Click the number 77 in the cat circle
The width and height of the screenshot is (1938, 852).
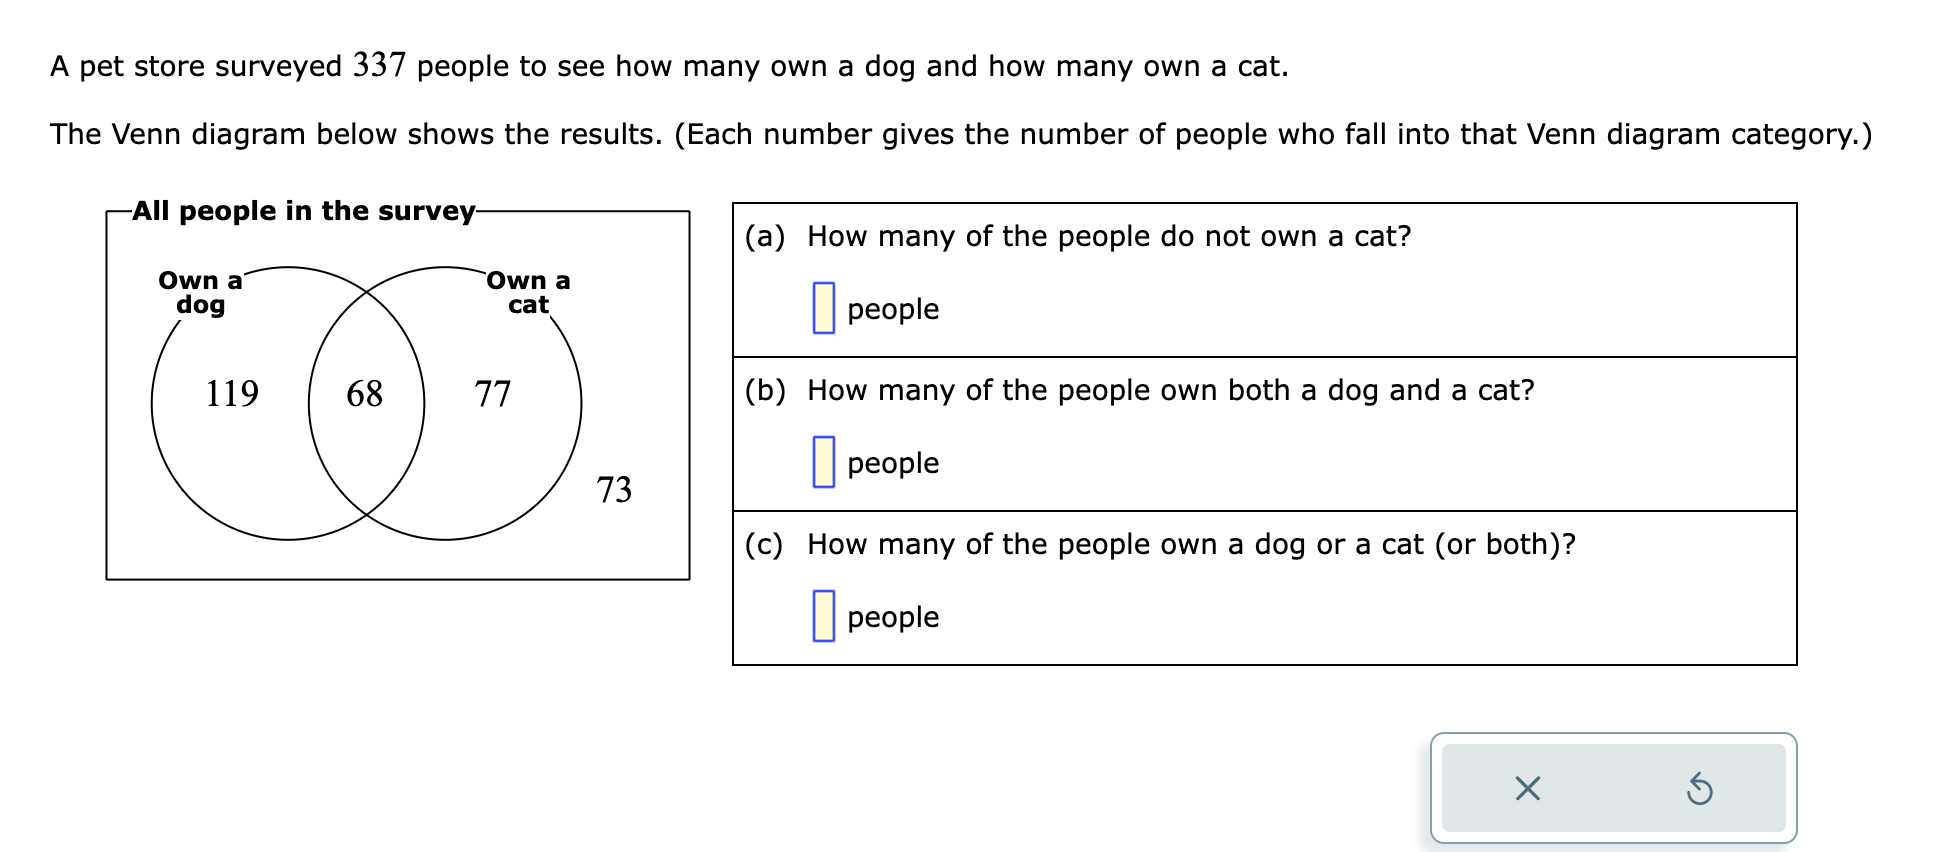pyautogui.click(x=493, y=394)
